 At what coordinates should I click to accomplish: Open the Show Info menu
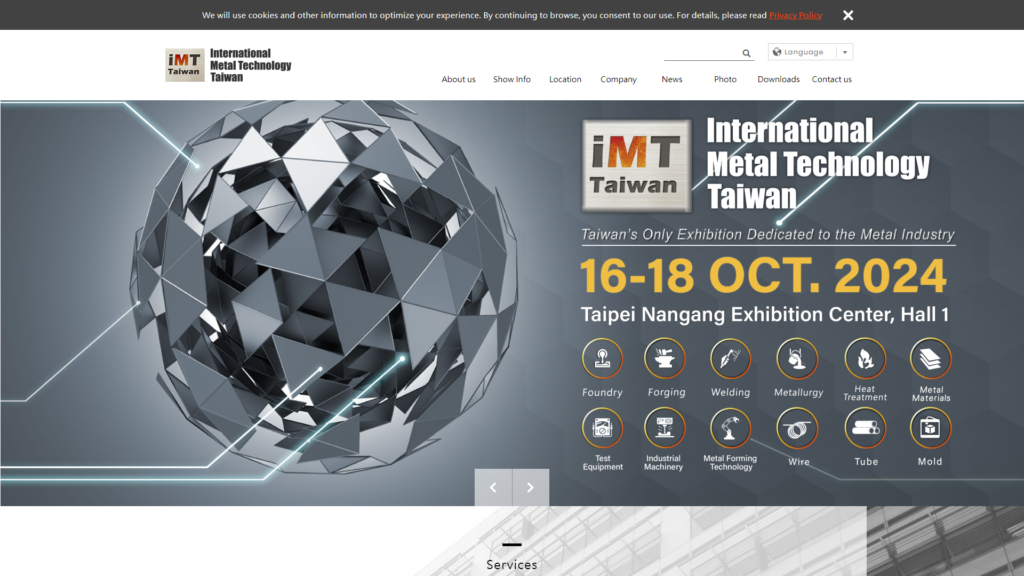512,79
